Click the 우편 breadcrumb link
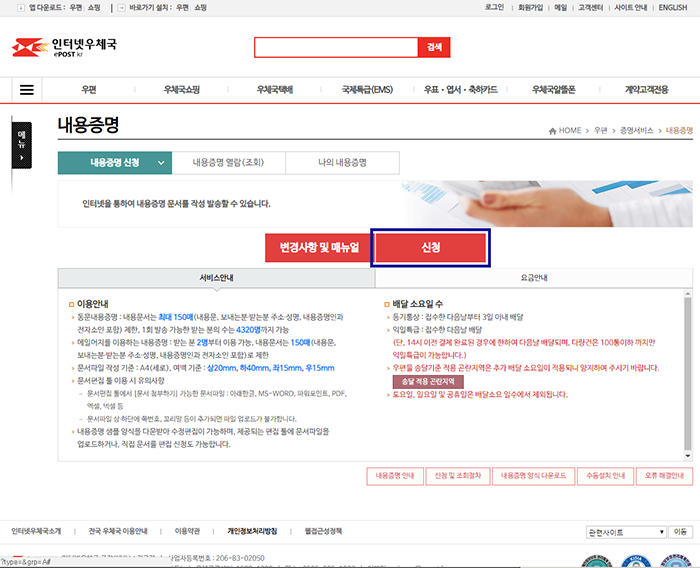Screen dimensions: 700x568 coord(600,130)
